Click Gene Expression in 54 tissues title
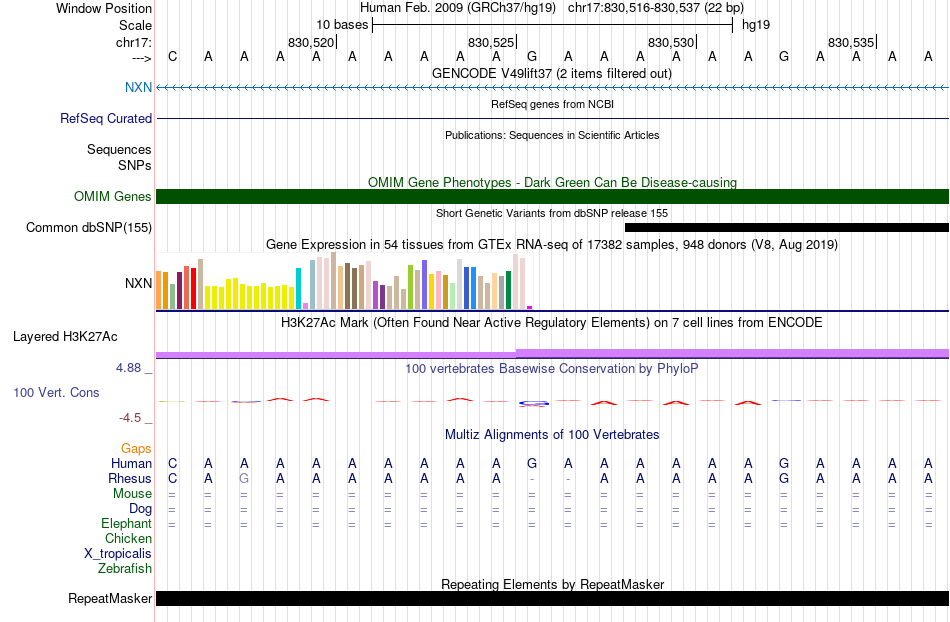Screen dimensions: 950x622 pos(552,245)
